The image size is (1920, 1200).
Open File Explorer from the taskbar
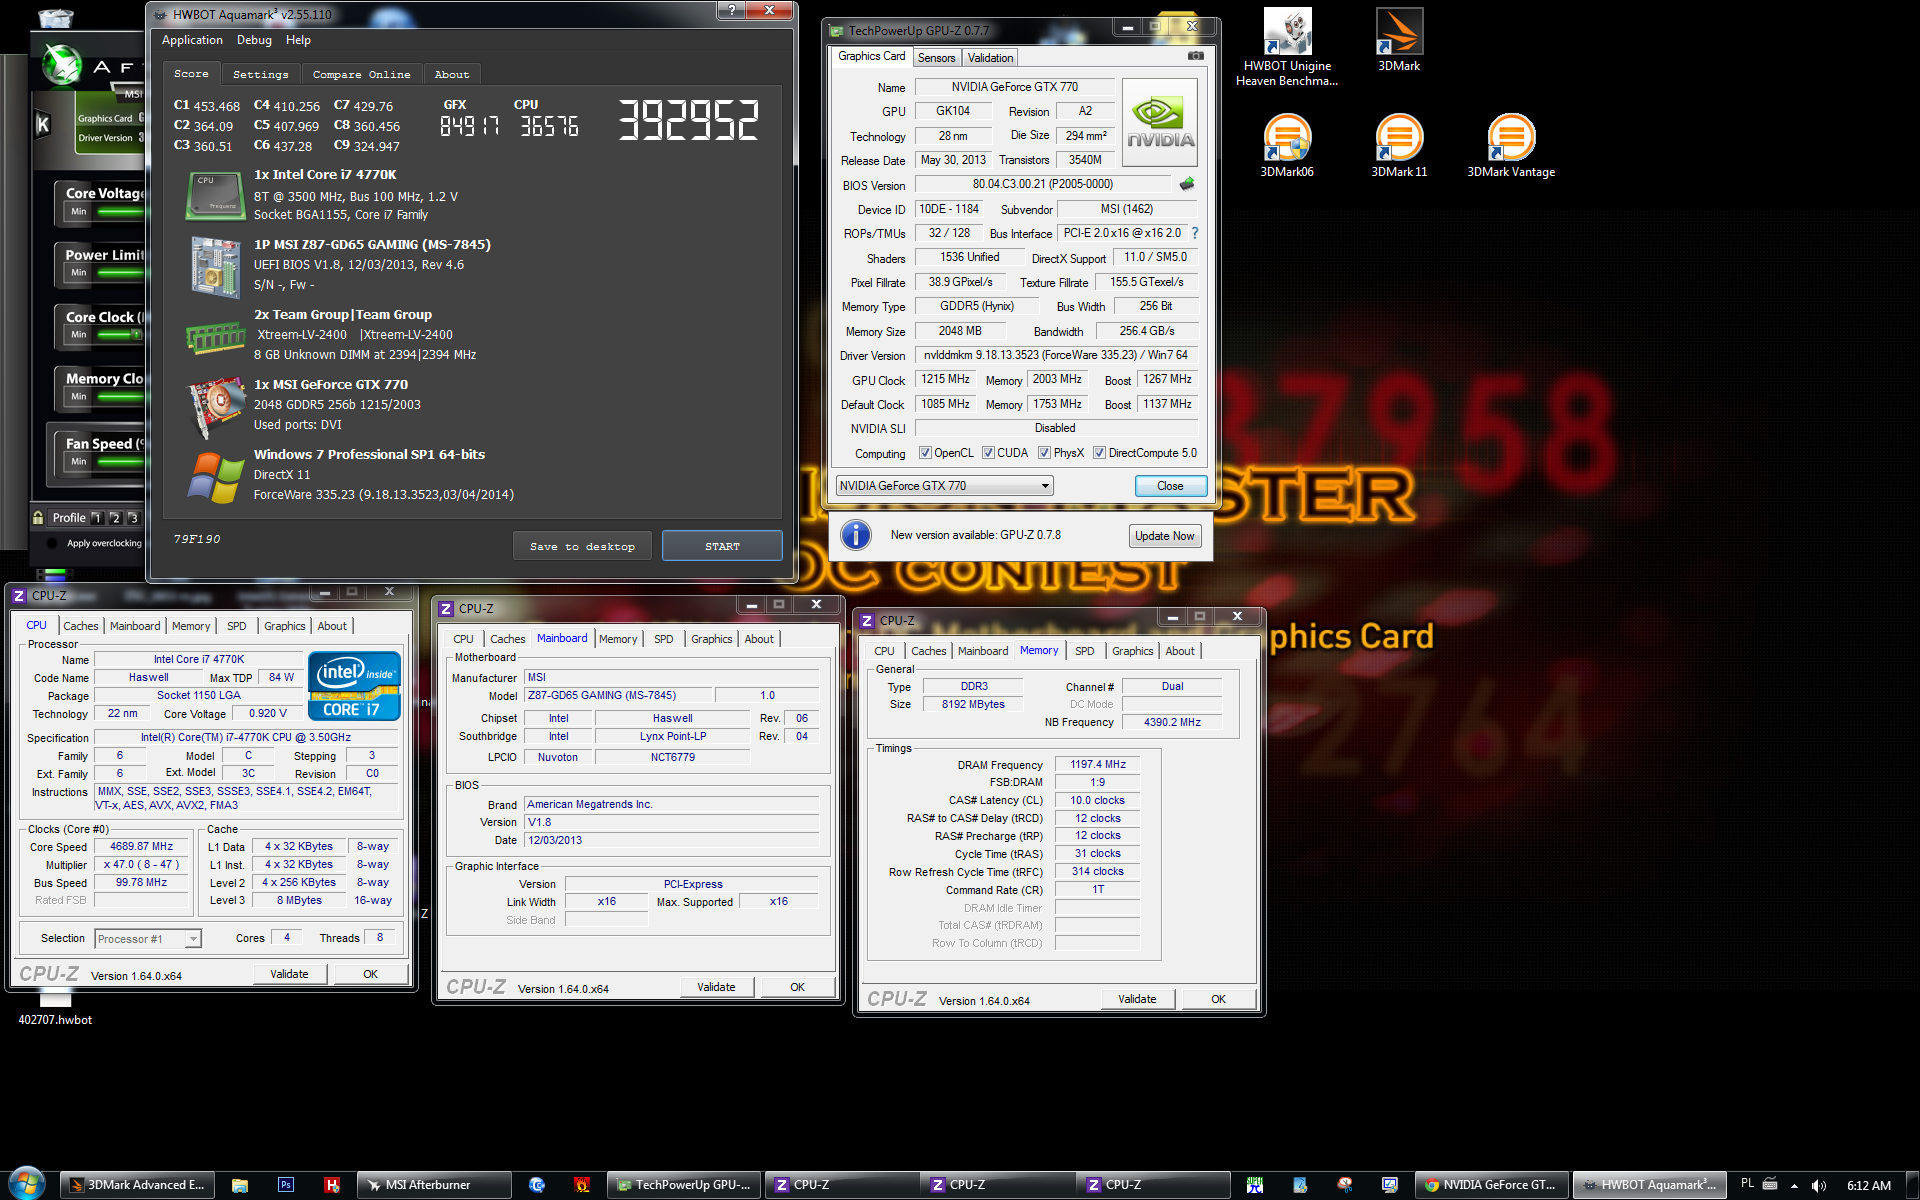click(x=240, y=1185)
